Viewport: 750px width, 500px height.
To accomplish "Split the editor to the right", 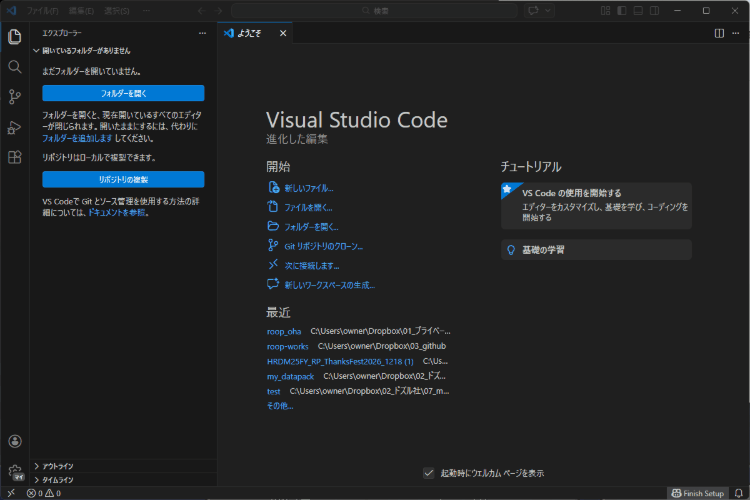I will point(719,33).
